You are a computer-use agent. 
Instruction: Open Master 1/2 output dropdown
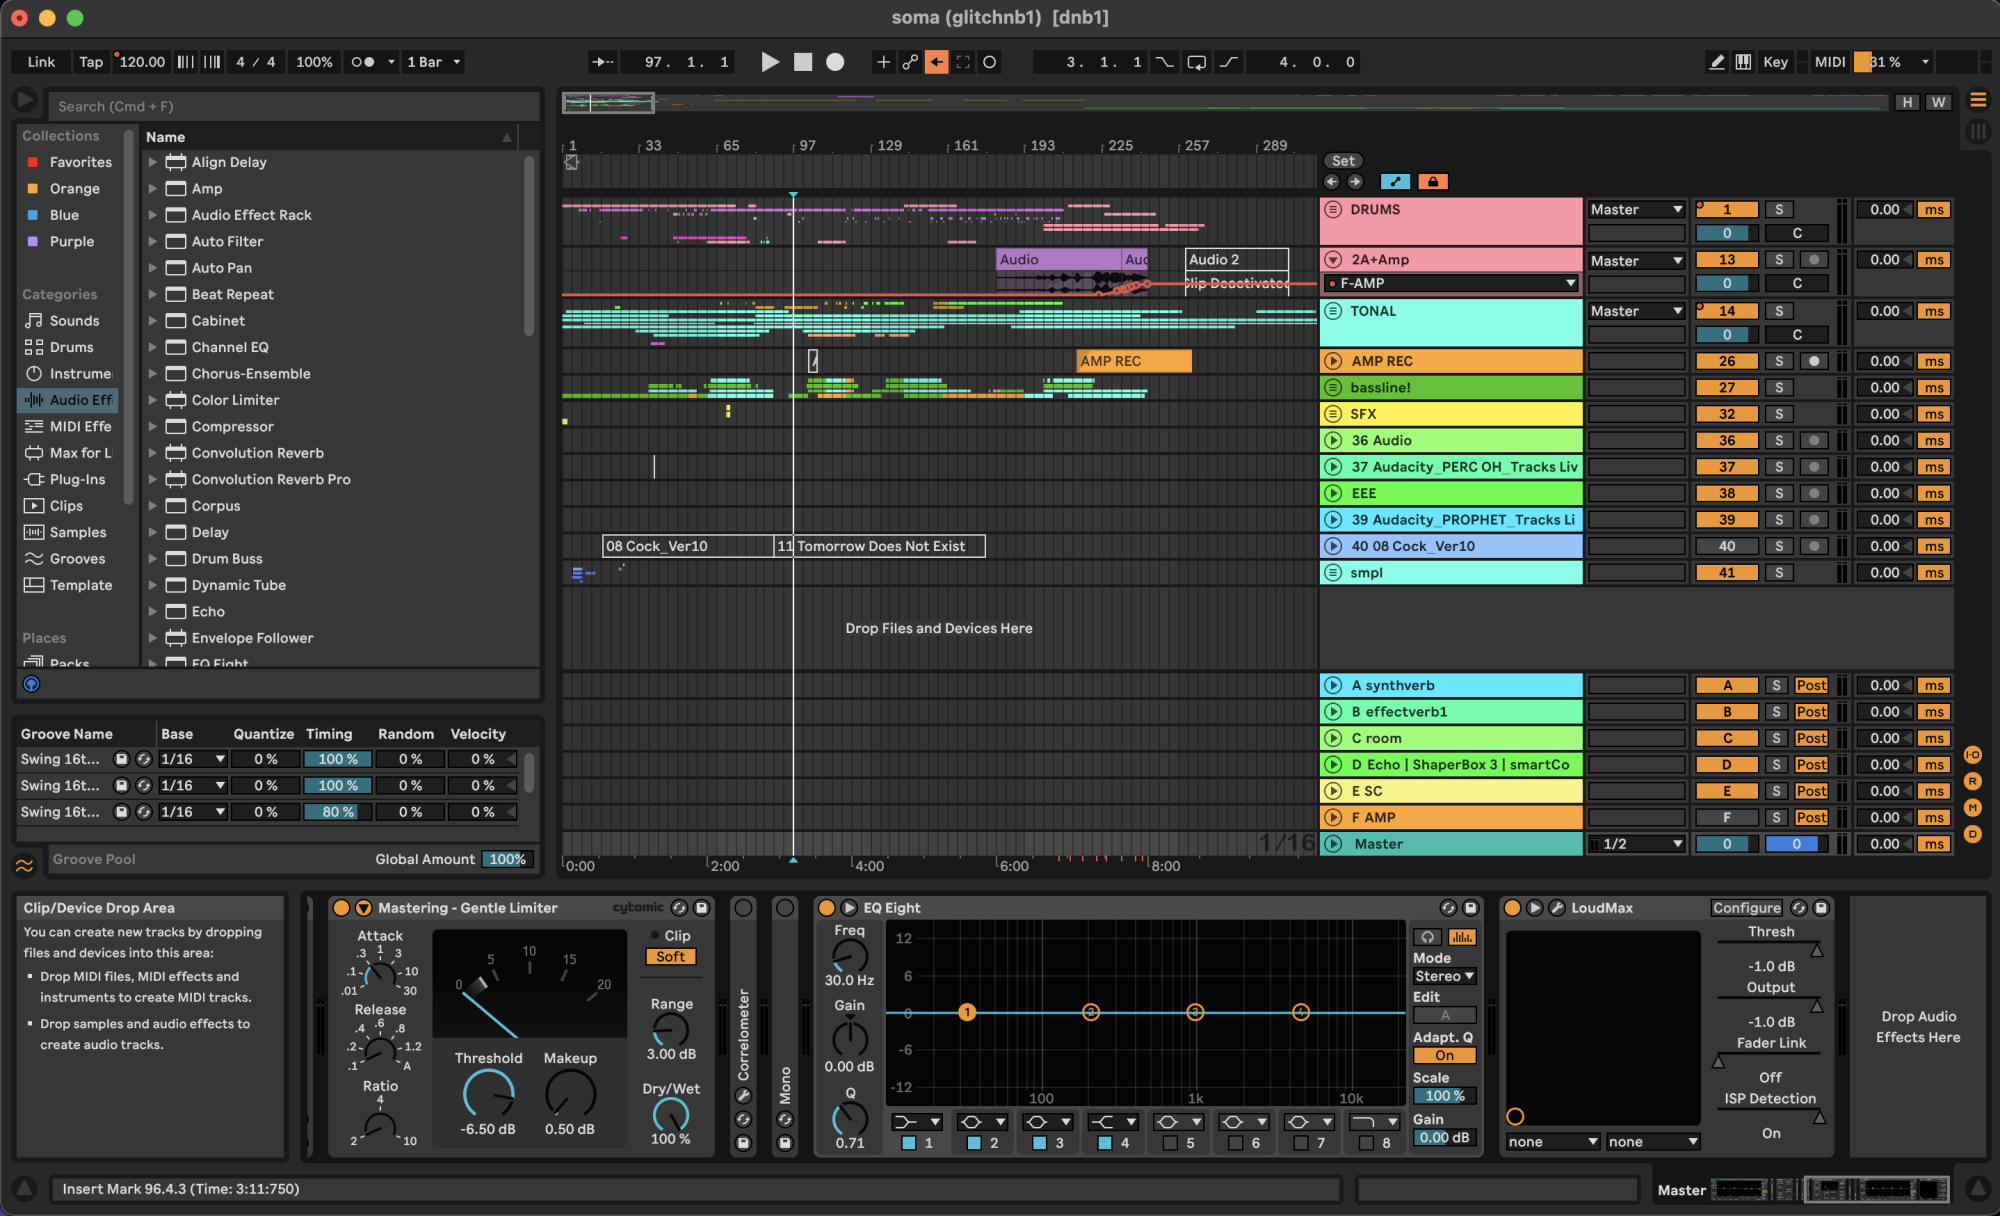pyautogui.click(x=1637, y=844)
